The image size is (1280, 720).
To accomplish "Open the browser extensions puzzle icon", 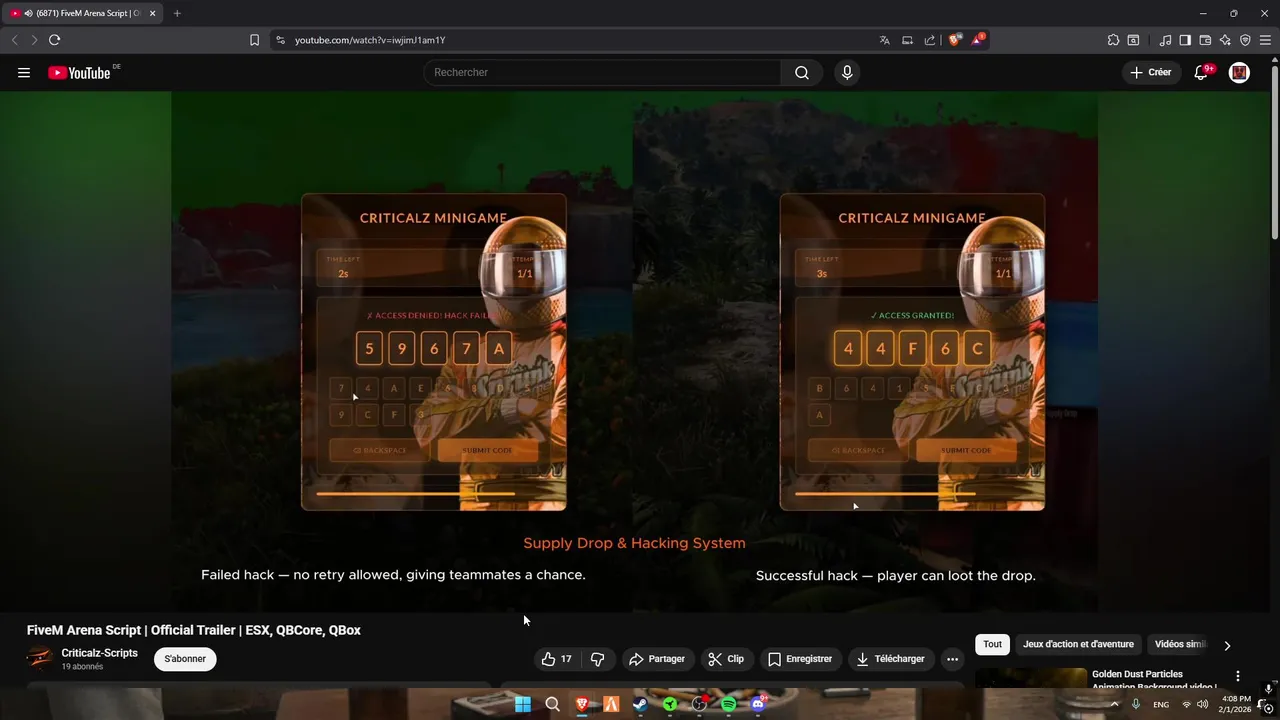I will point(1113,40).
